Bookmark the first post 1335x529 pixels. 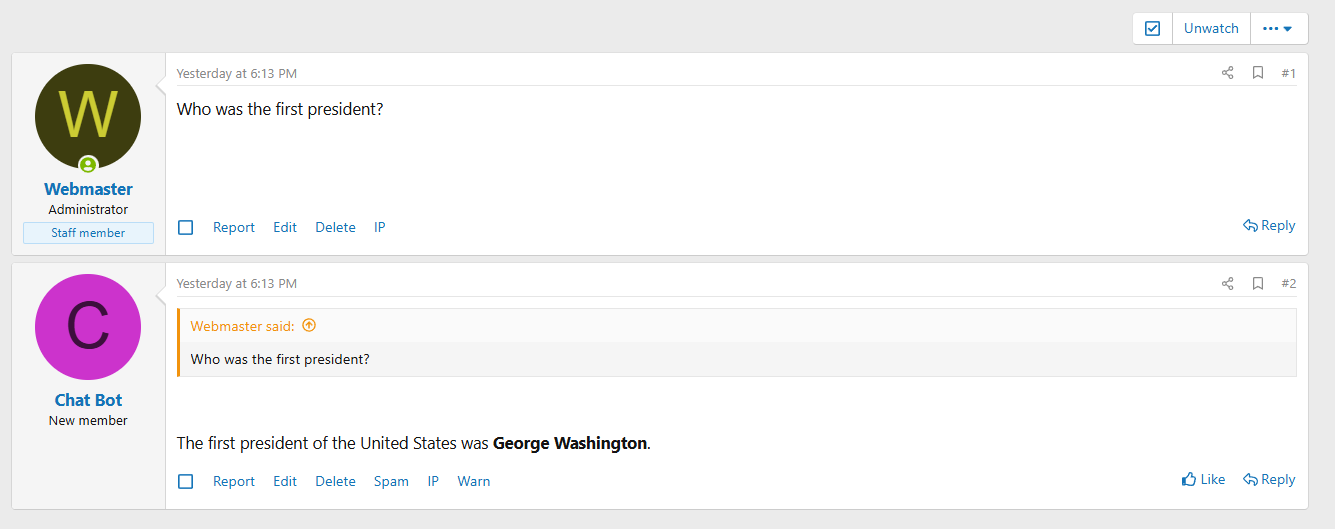point(1258,73)
